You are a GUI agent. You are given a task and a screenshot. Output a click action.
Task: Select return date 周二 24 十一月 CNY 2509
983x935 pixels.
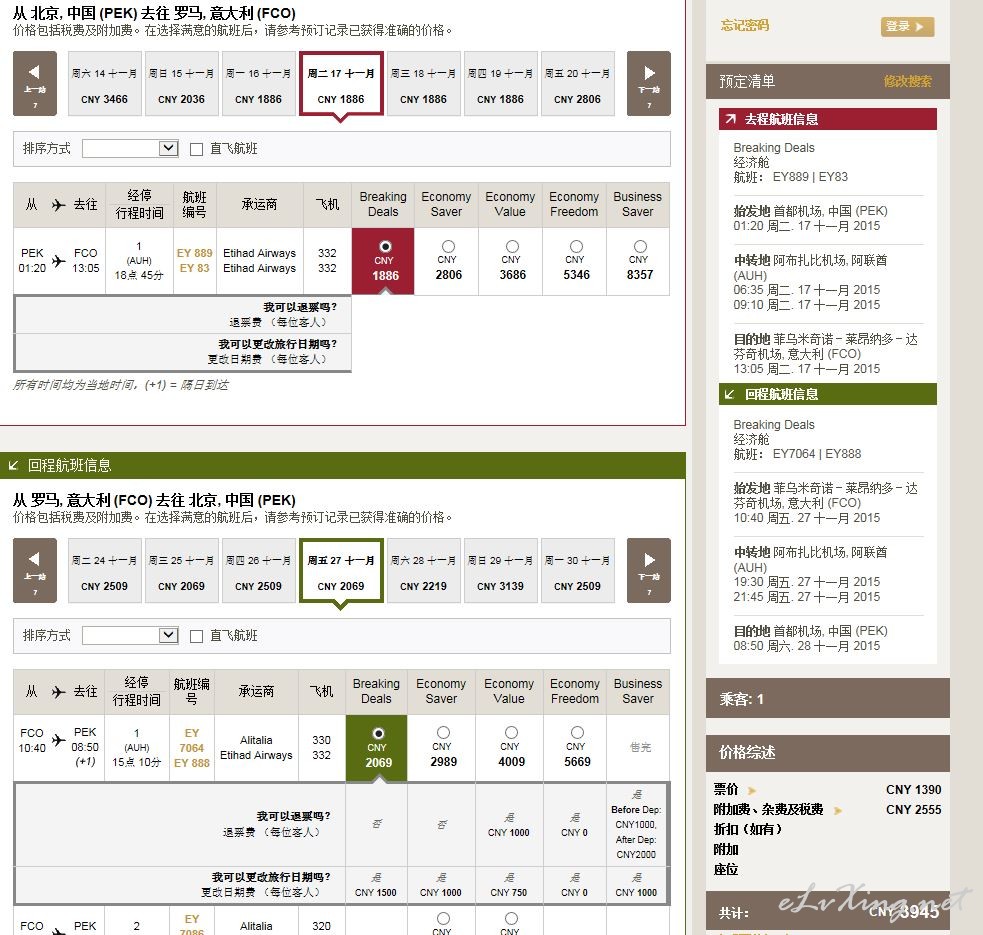(105, 571)
